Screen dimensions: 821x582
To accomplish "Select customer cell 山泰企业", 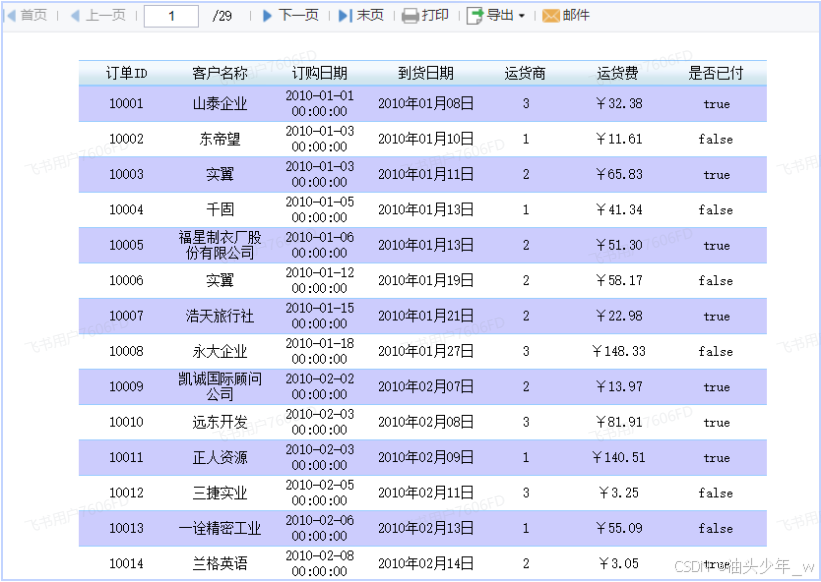I will pos(219,104).
